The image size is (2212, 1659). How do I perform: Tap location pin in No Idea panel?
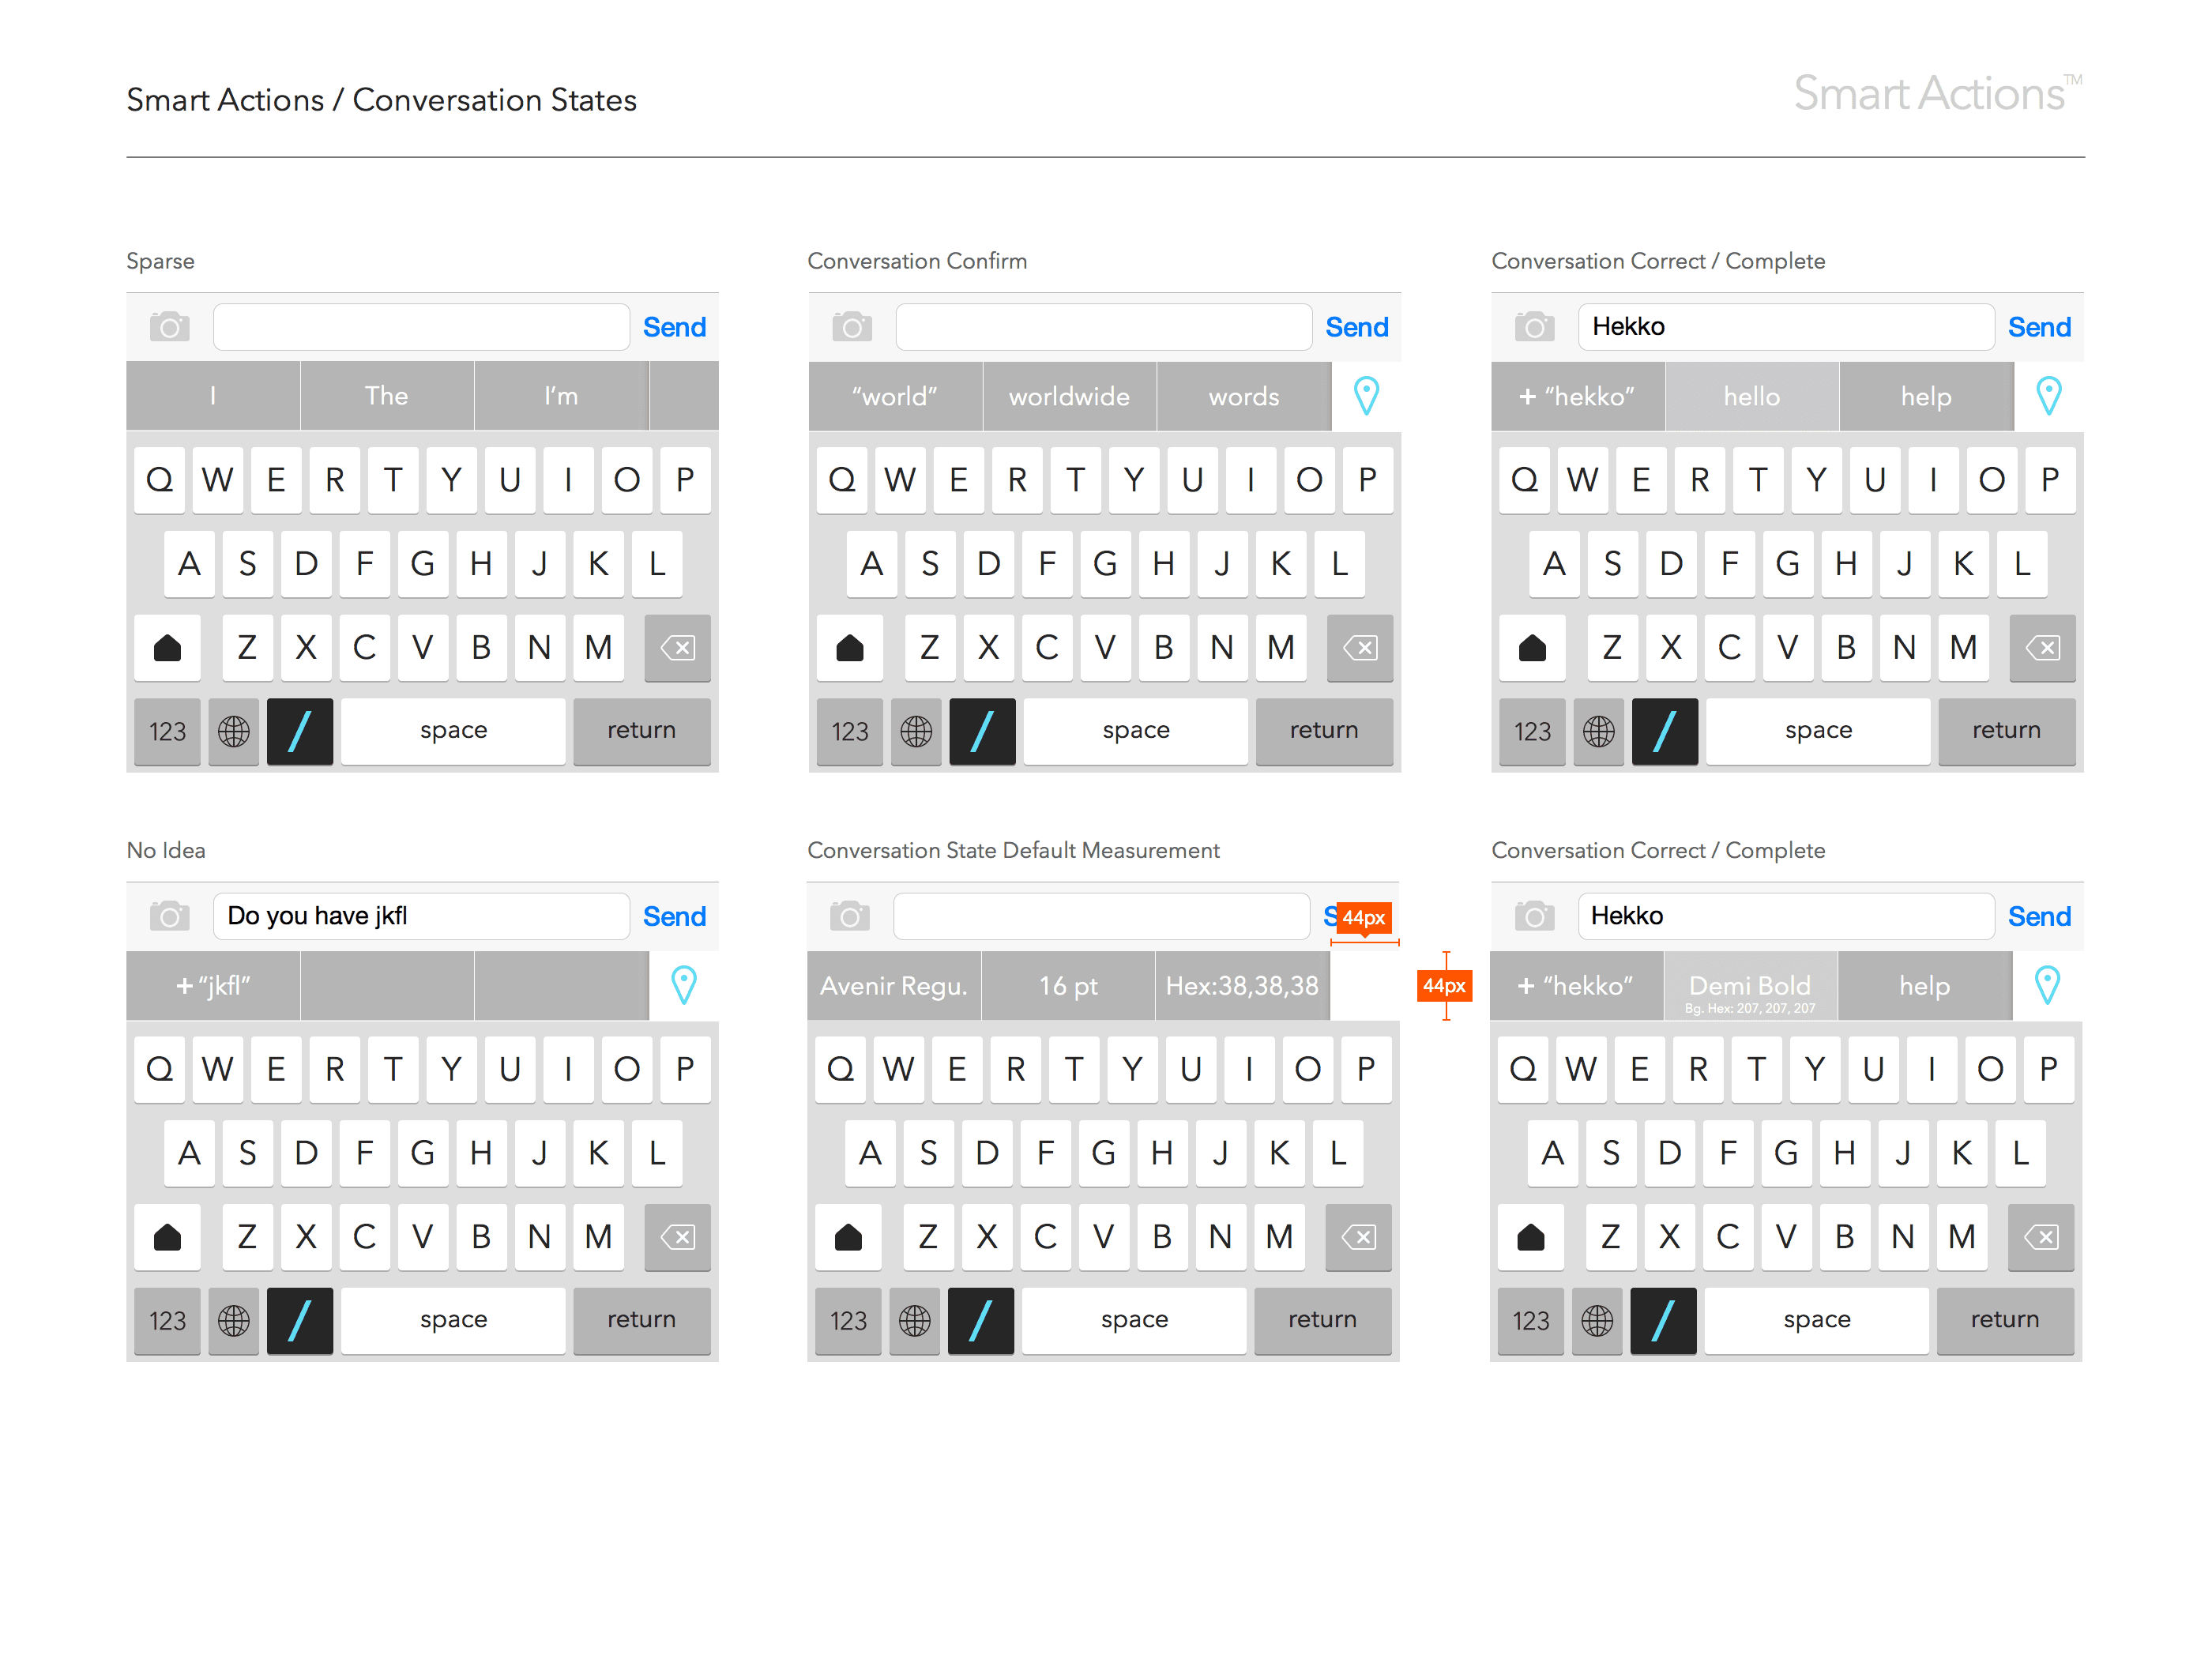point(683,985)
